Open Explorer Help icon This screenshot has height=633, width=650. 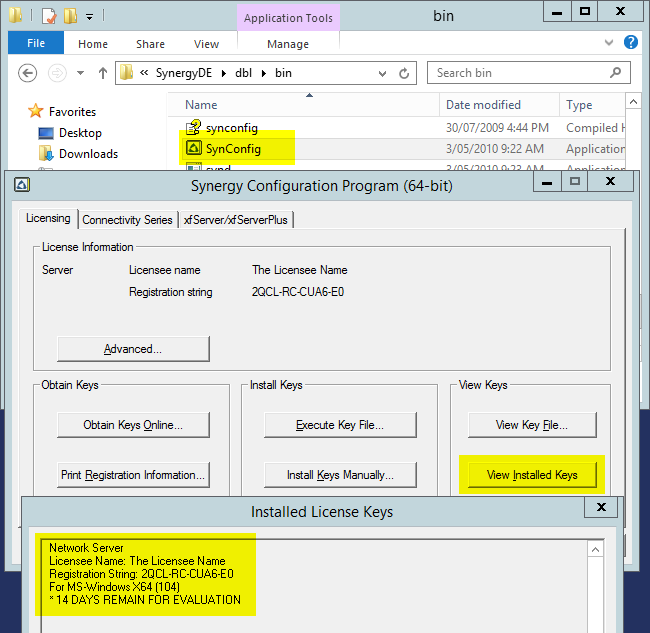pyautogui.click(x=631, y=42)
